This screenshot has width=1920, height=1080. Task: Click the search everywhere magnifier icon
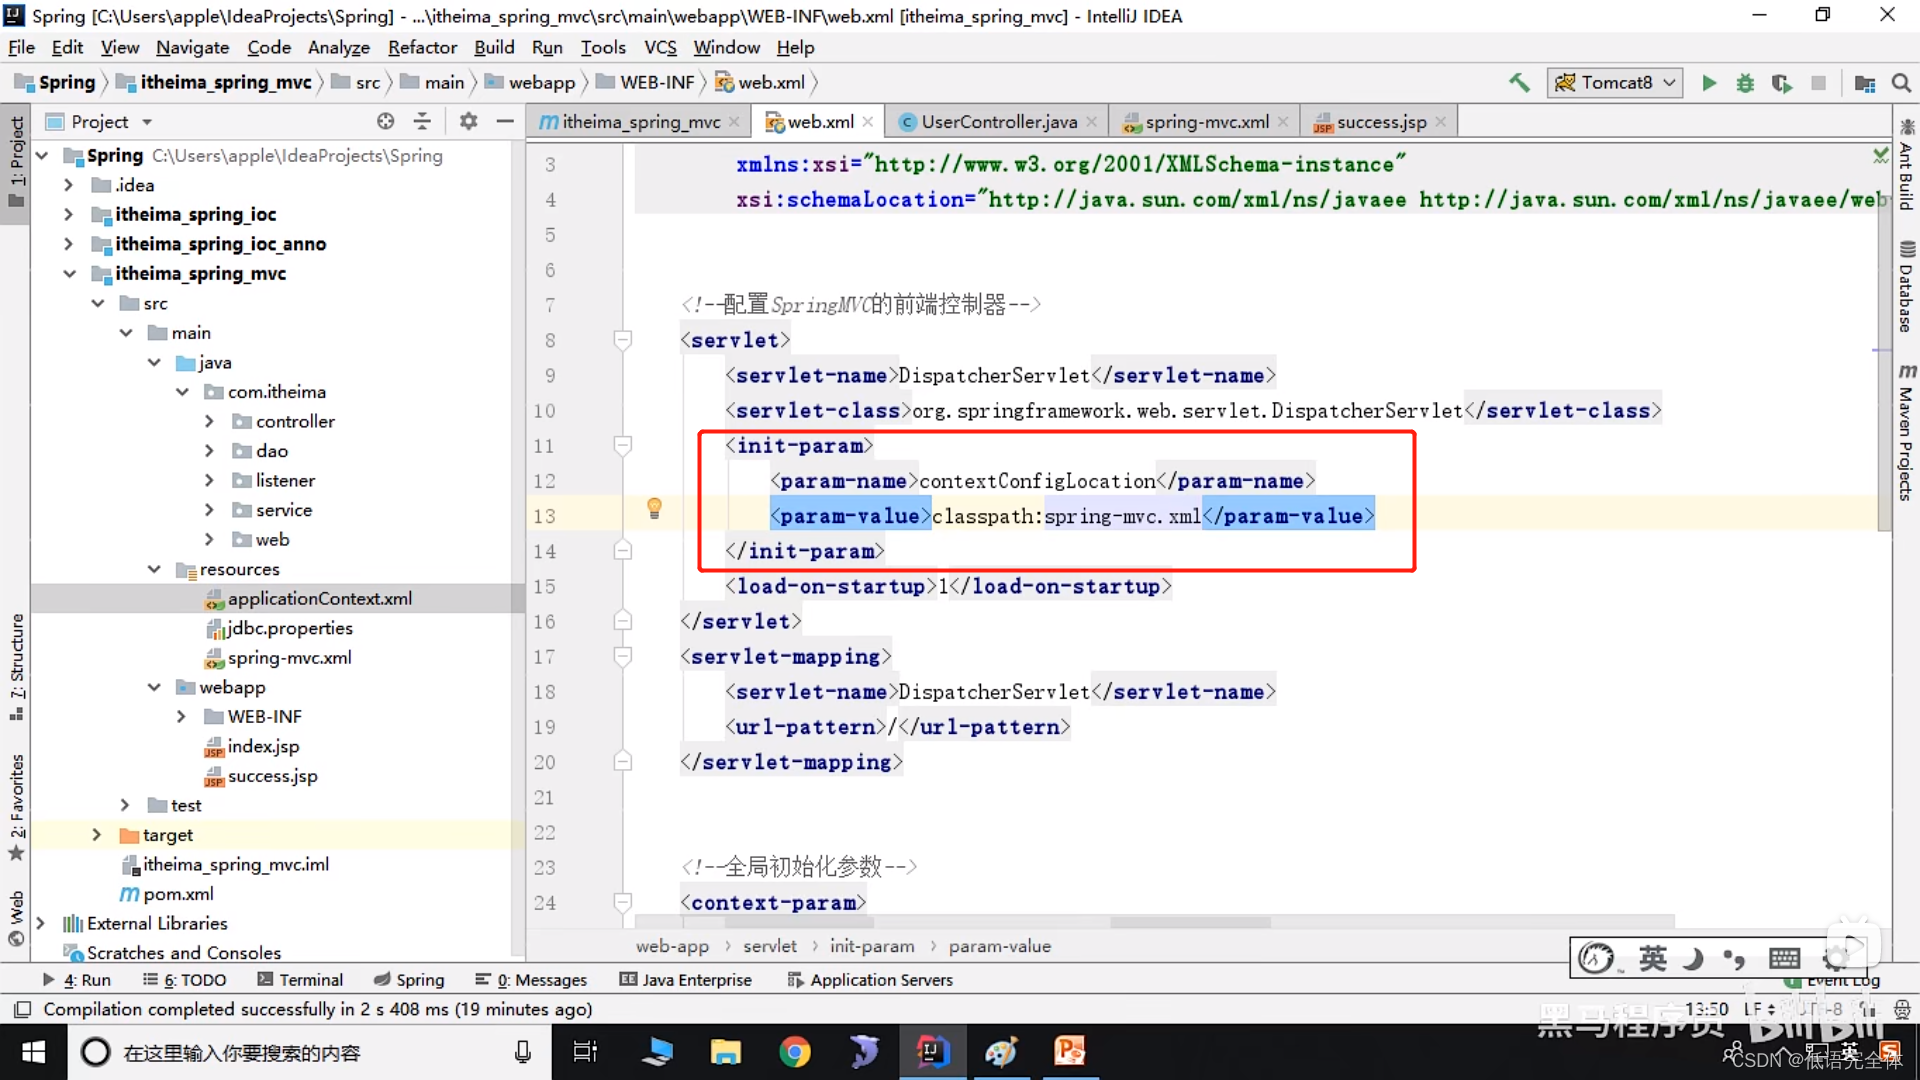(1901, 83)
